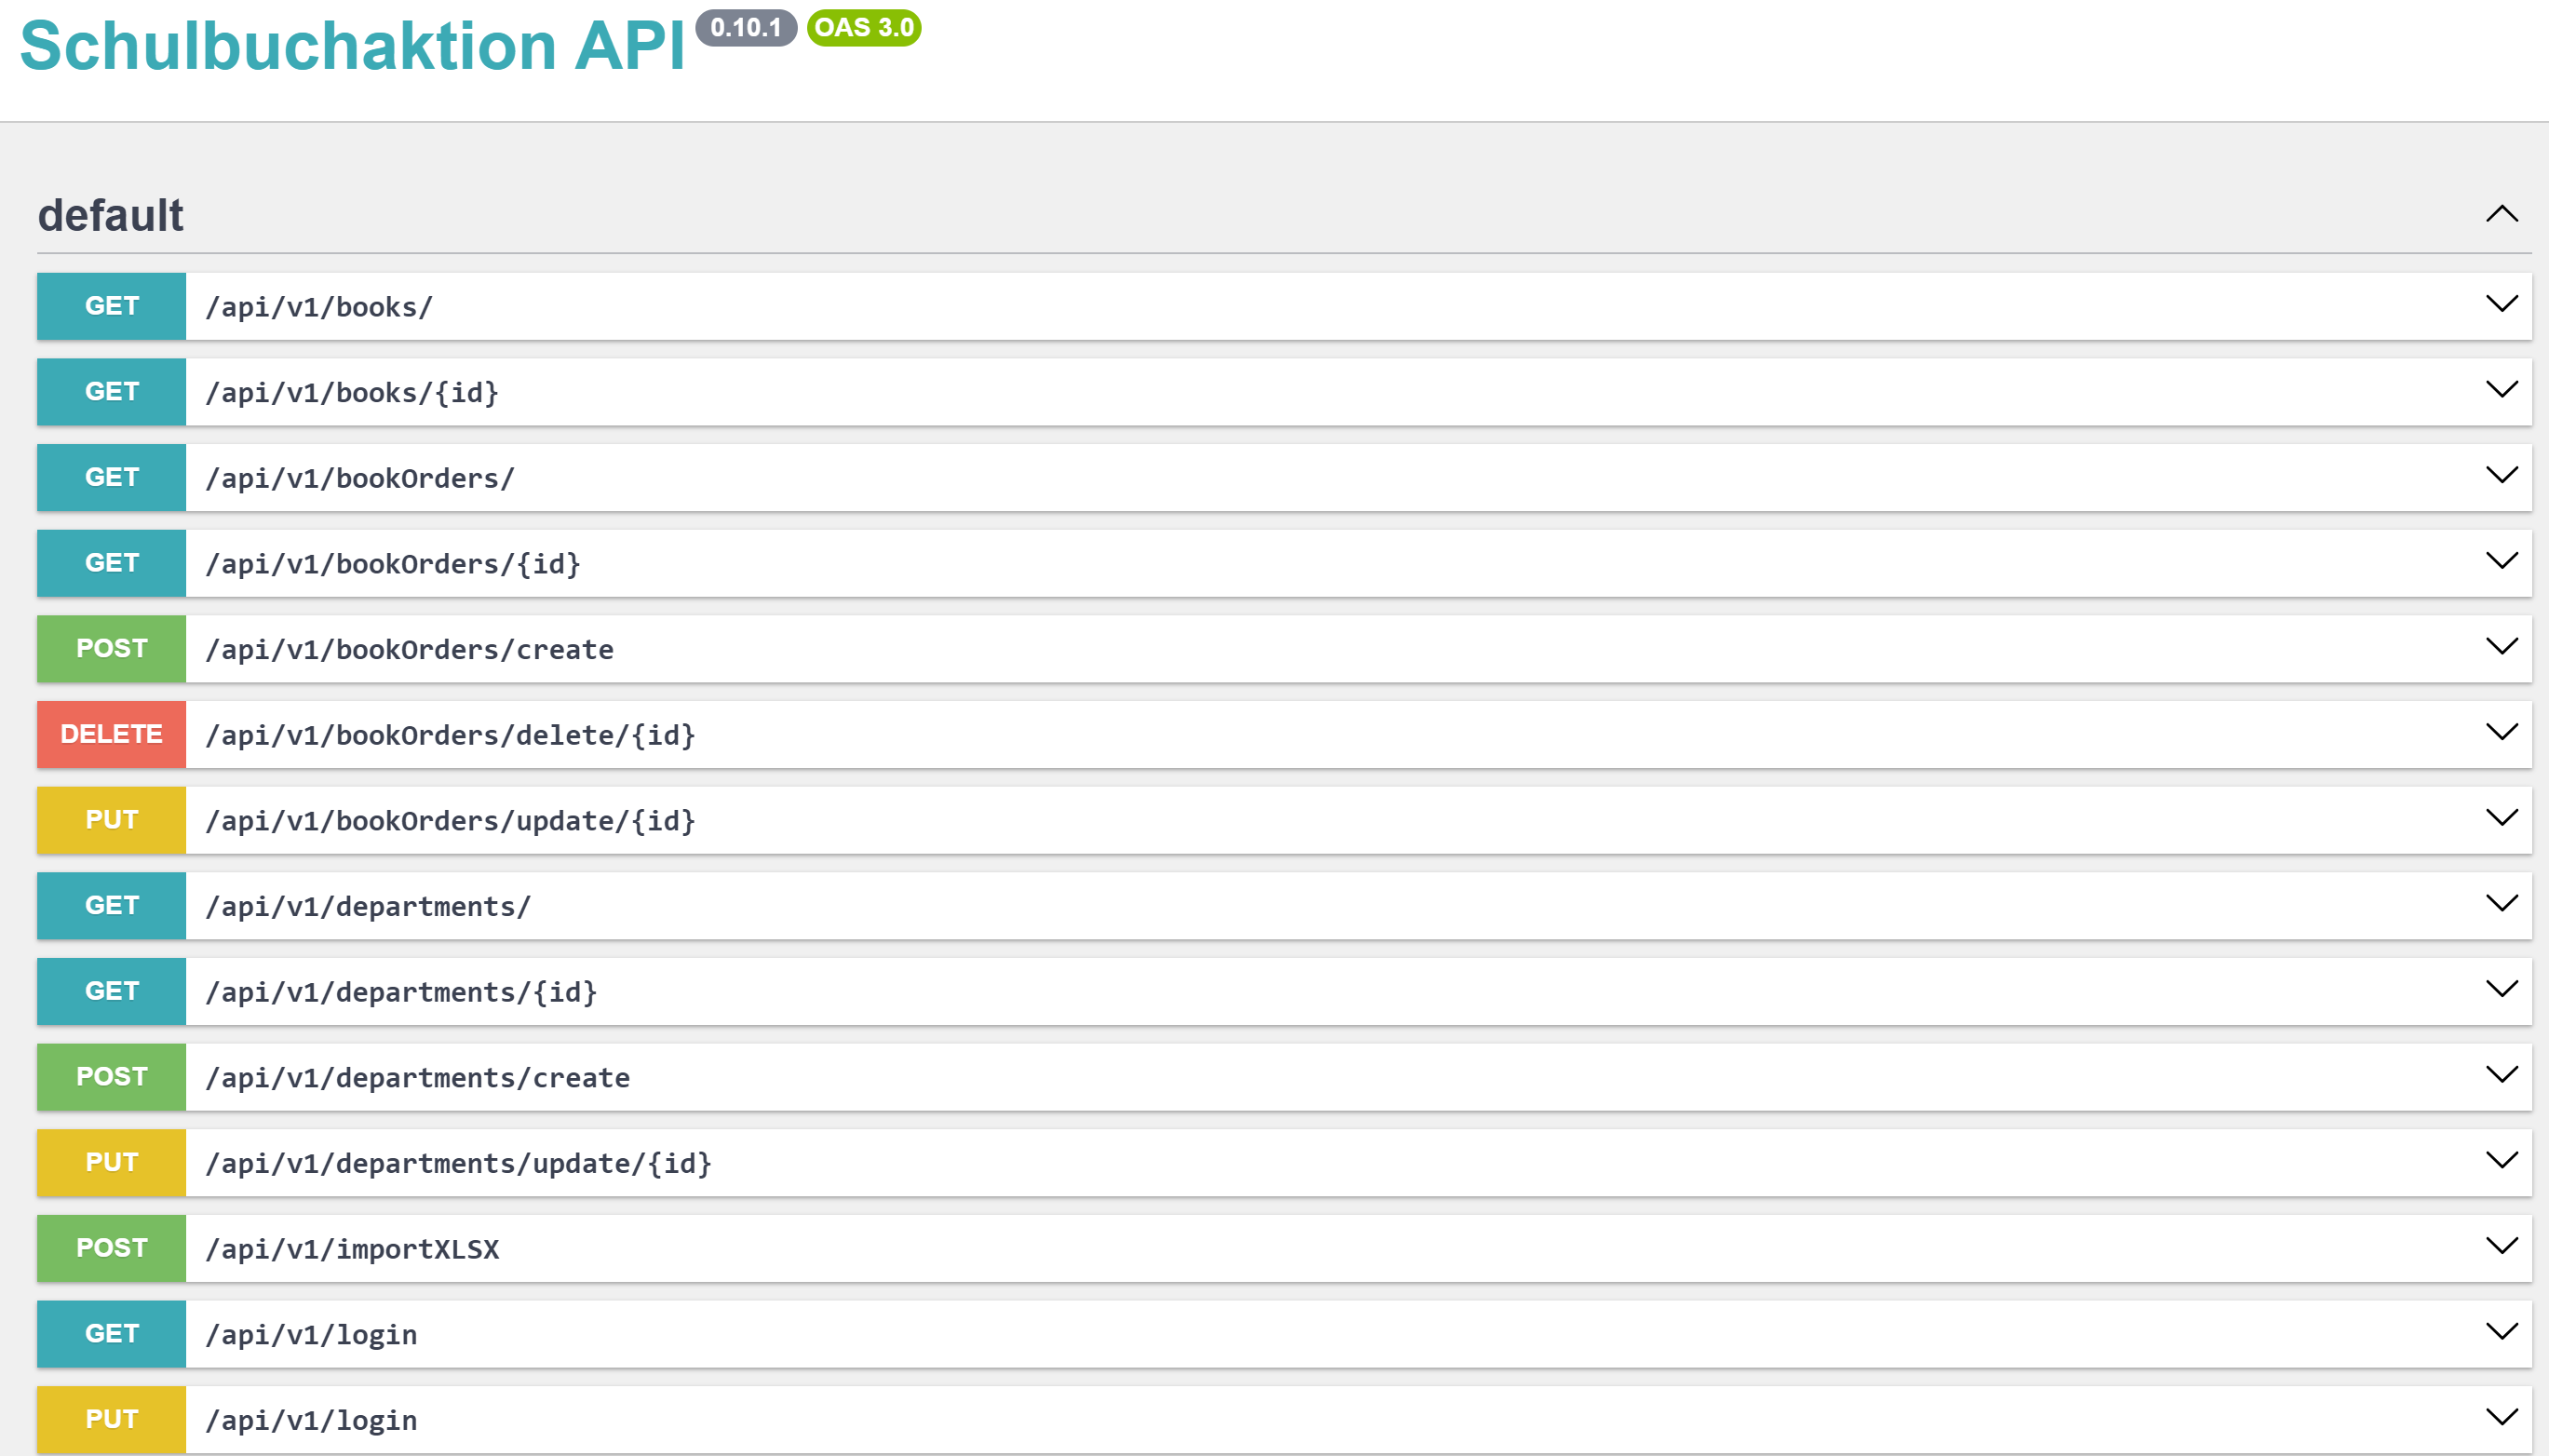Expand the POST bookOrders/create chevron

coord(2501,647)
